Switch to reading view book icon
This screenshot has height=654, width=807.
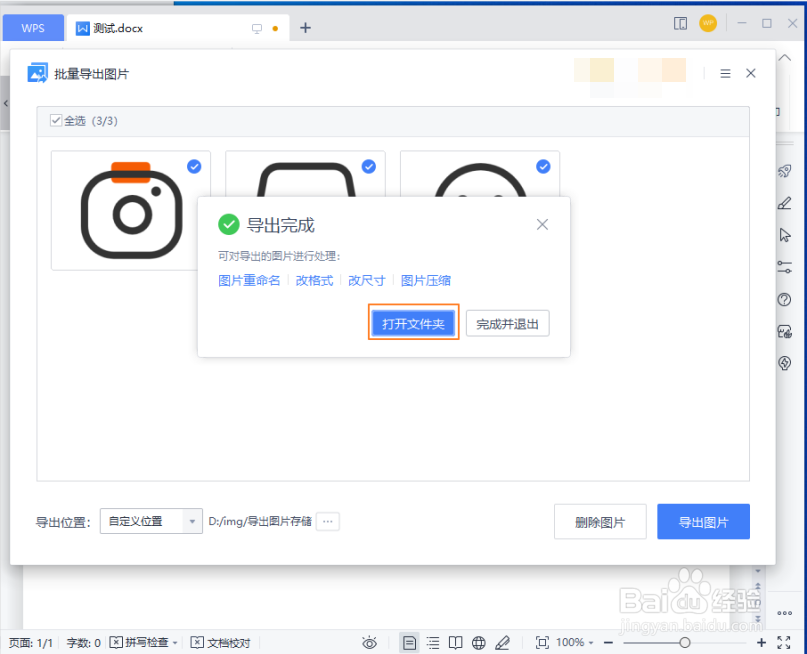[455, 642]
